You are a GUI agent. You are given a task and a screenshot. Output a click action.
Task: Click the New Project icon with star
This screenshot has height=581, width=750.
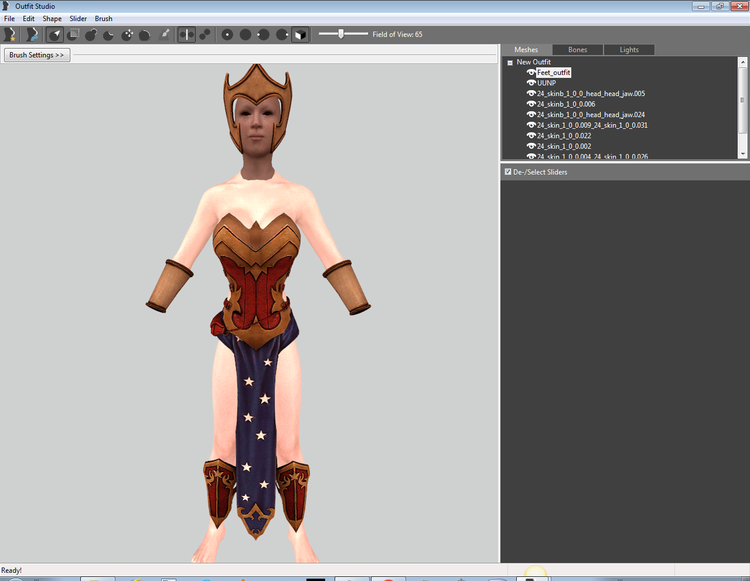point(10,34)
